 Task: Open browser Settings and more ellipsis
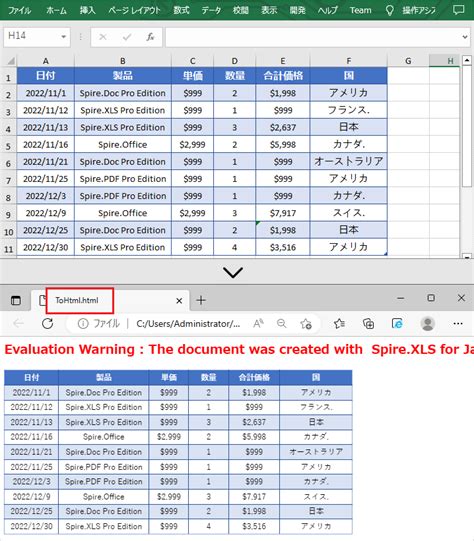458,324
